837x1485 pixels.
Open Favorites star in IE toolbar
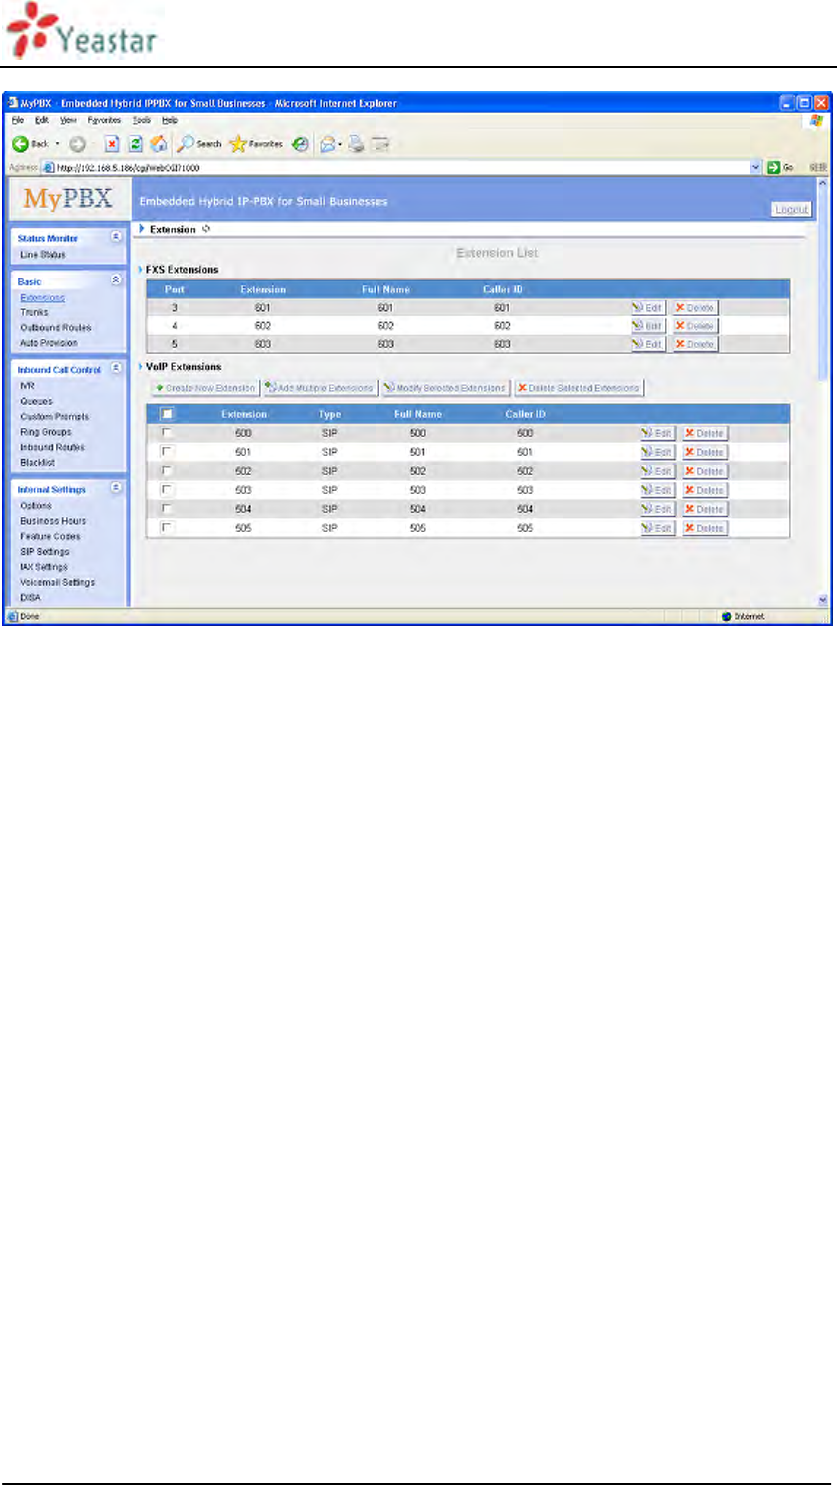[x=238, y=144]
